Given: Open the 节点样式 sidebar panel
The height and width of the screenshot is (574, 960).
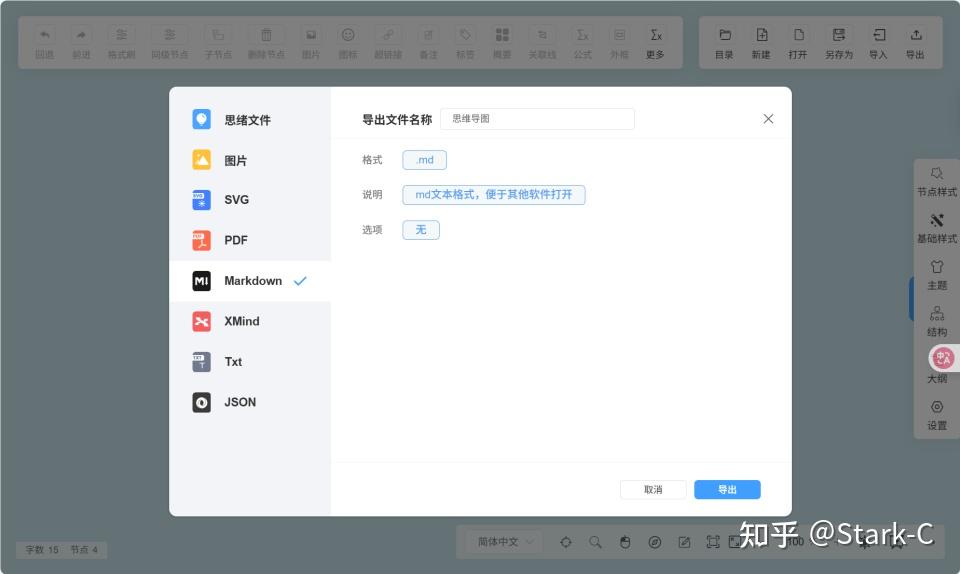Looking at the screenshot, I should click(x=937, y=181).
